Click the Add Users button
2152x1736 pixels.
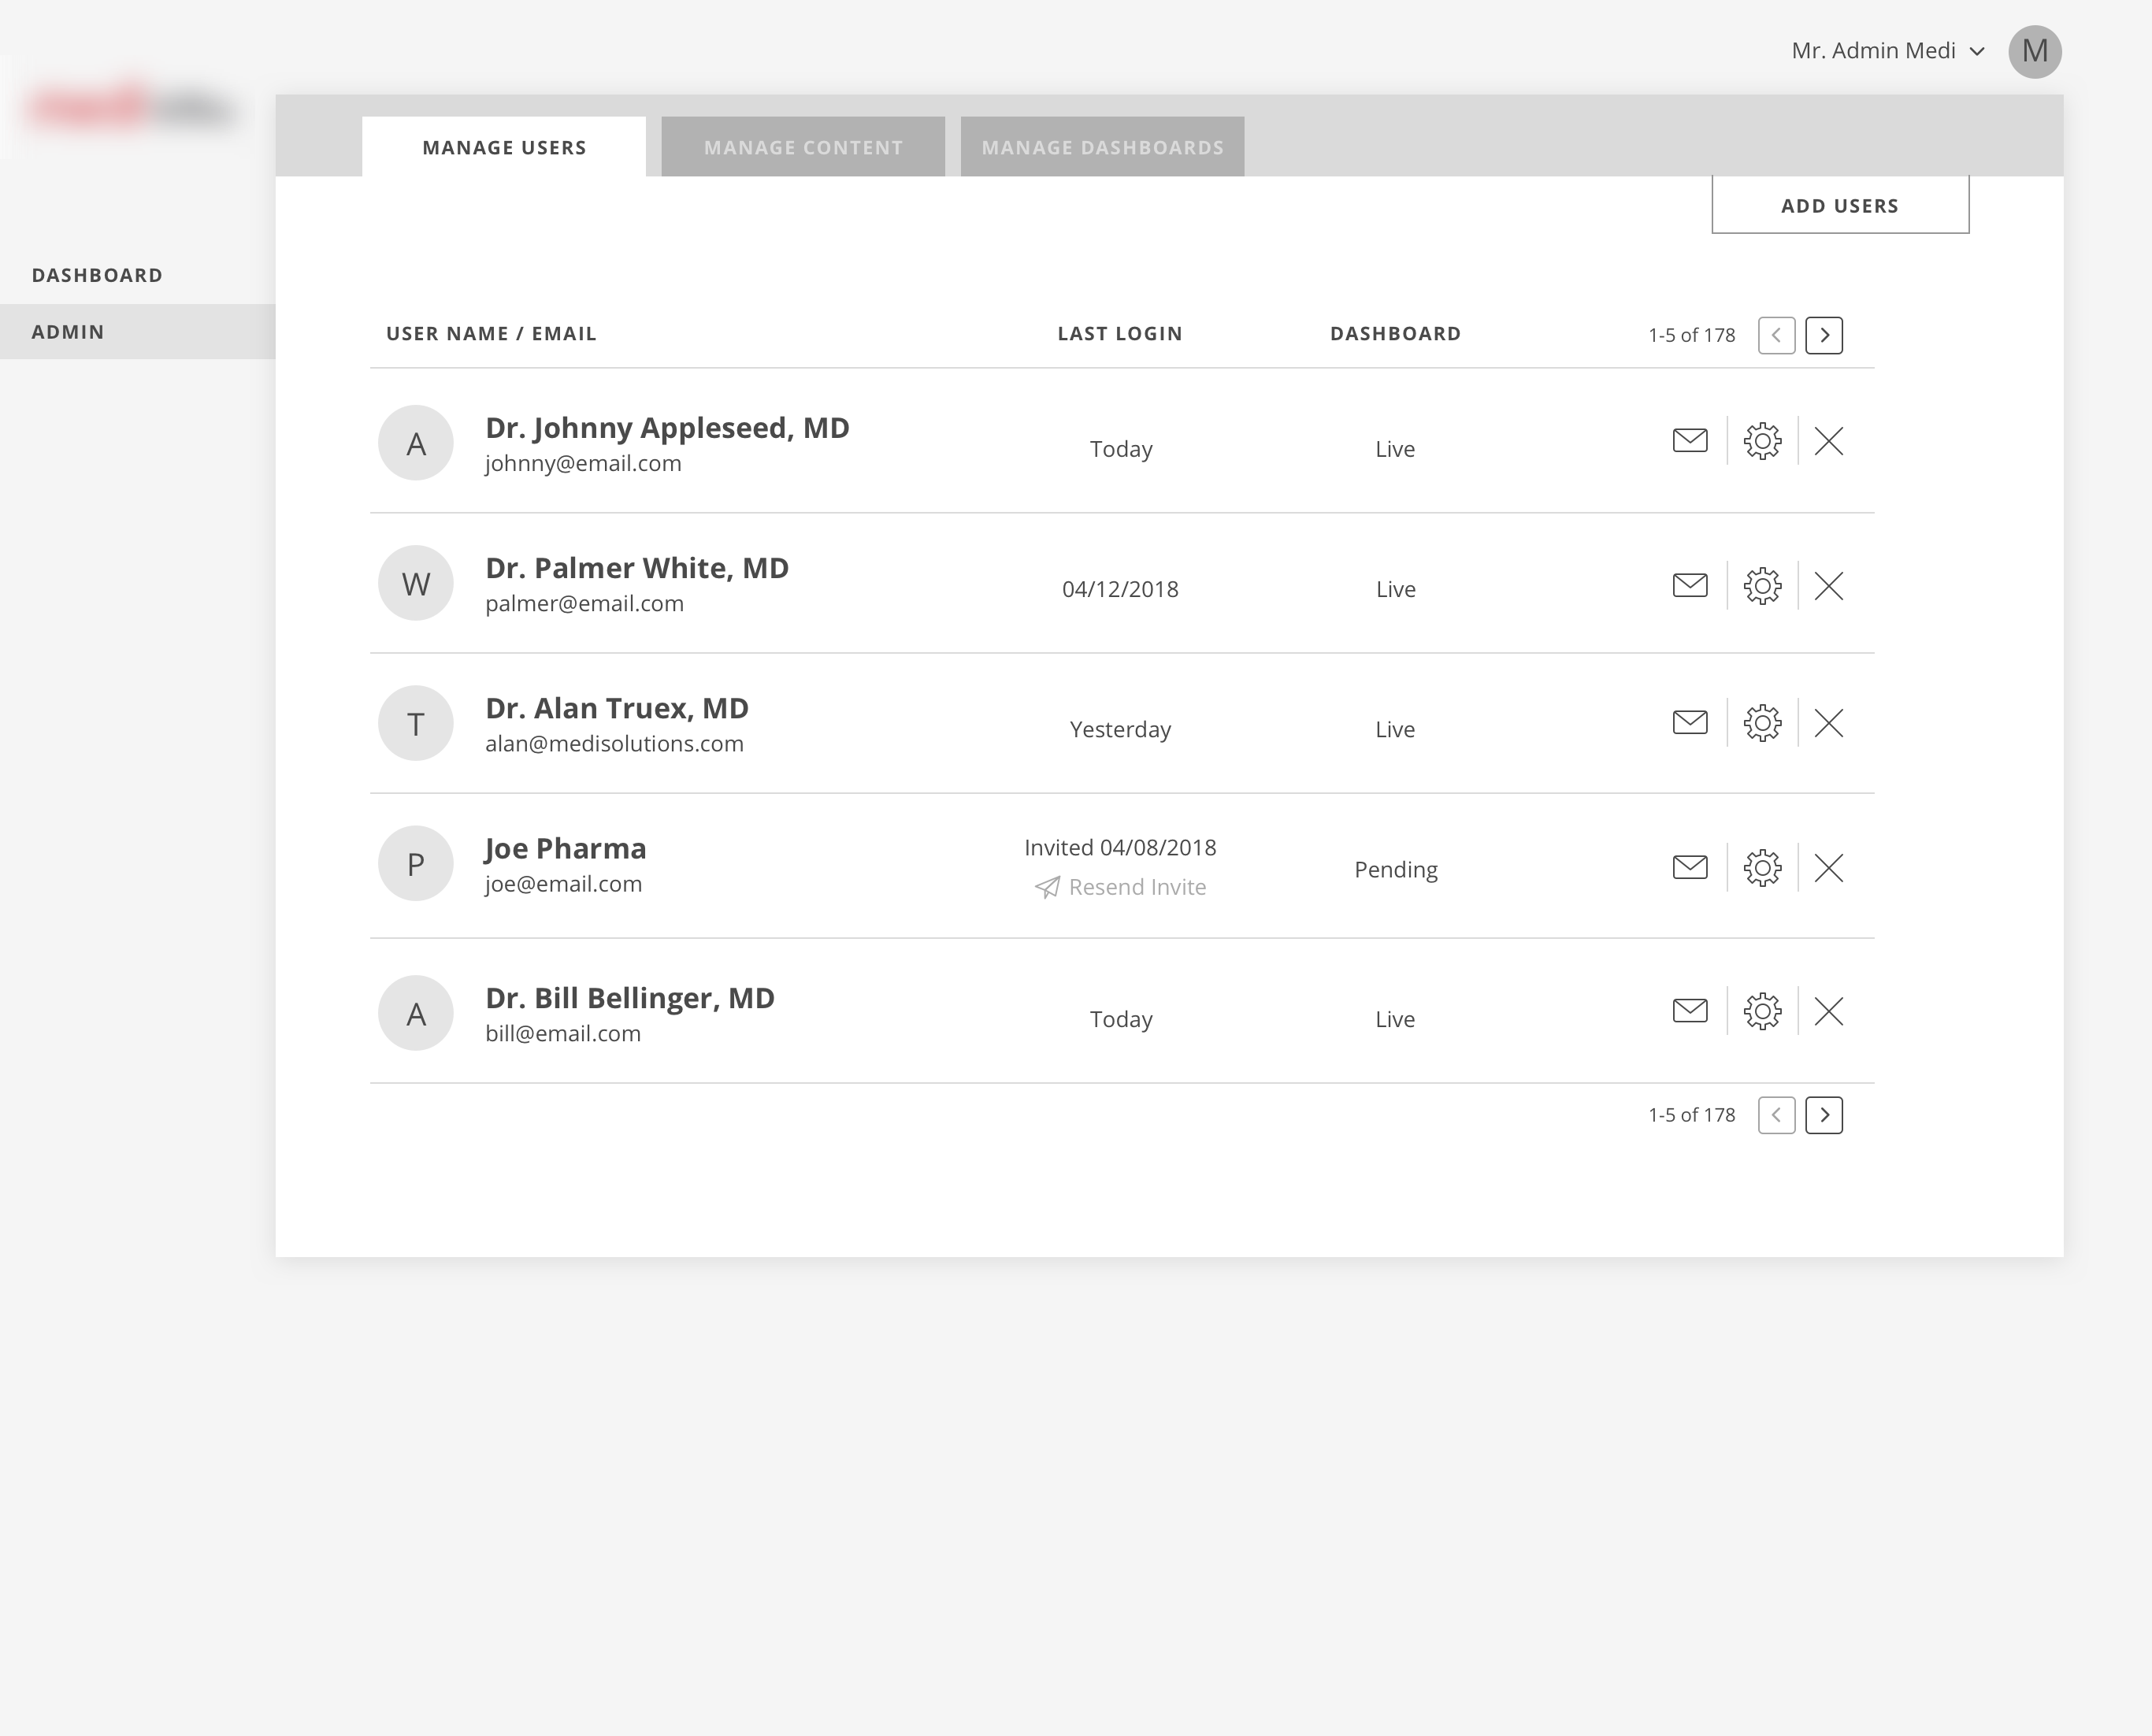coord(1840,205)
